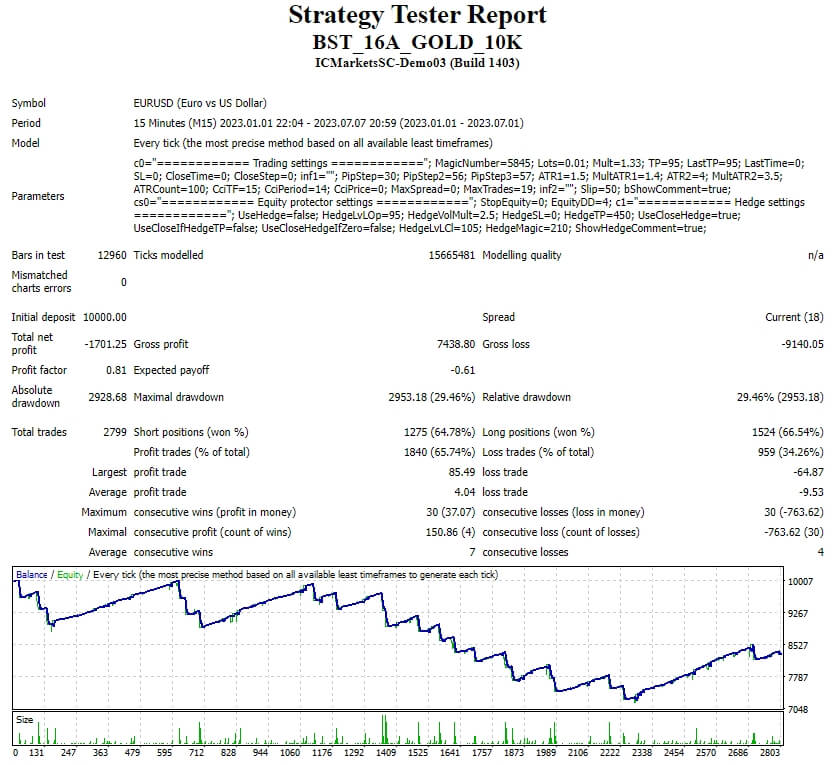
Task: Click the balance curve chart area
Action: (x=398, y=638)
